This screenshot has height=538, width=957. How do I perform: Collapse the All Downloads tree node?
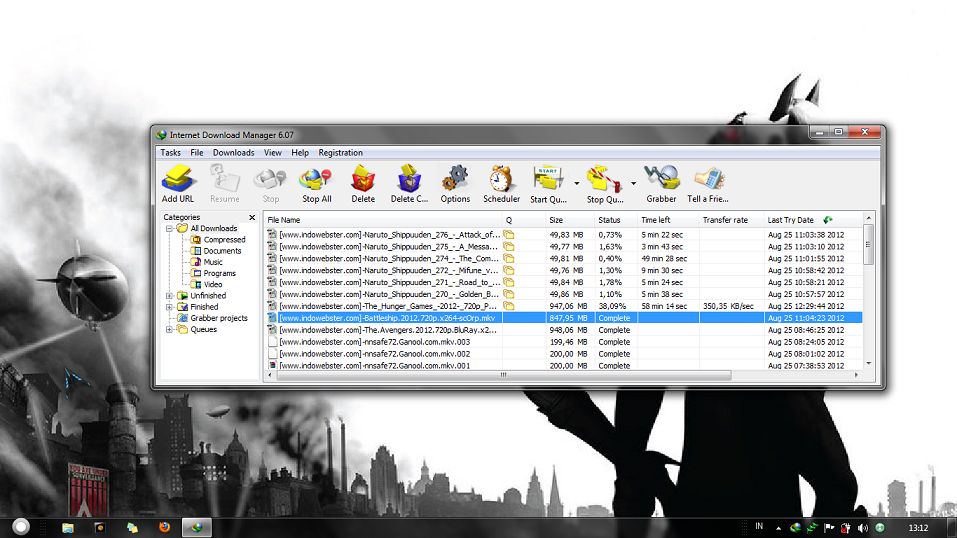pyautogui.click(x=169, y=228)
